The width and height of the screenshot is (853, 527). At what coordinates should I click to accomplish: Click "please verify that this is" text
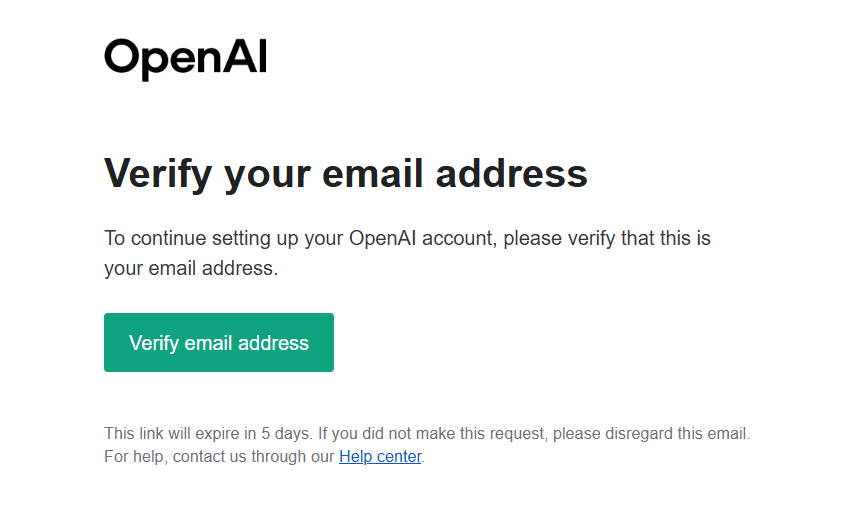tap(607, 238)
